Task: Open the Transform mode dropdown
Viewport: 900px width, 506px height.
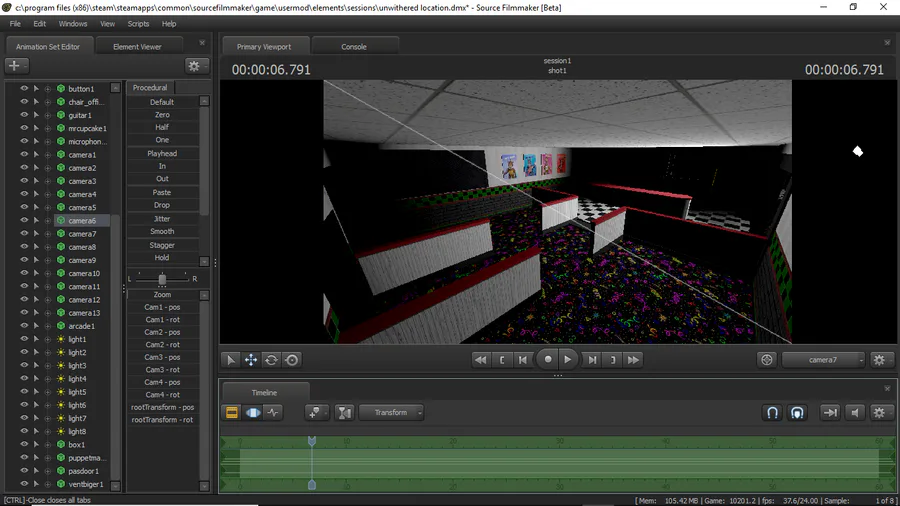Action: 391,412
